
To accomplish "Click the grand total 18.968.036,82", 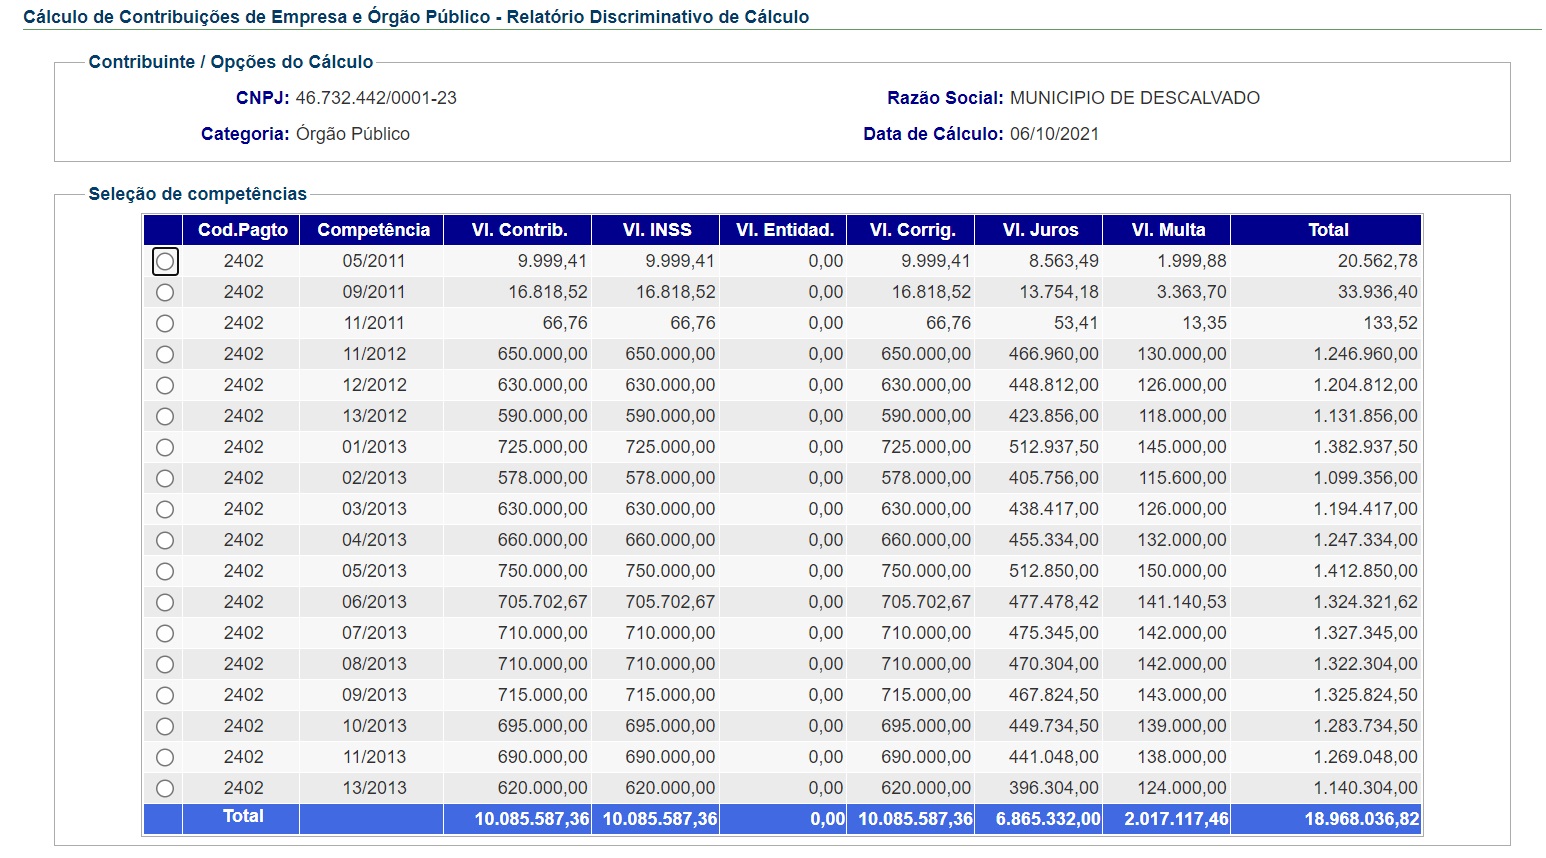I will [x=1361, y=819].
